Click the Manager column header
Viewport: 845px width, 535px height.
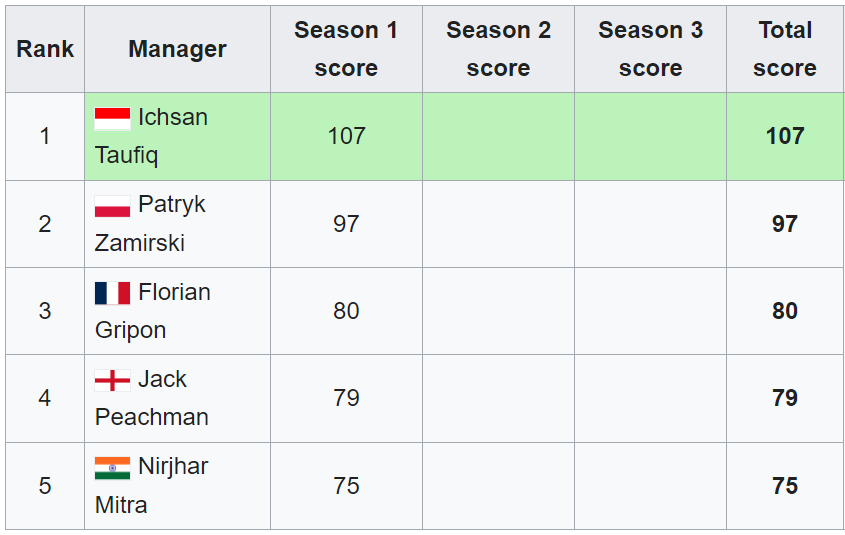177,49
